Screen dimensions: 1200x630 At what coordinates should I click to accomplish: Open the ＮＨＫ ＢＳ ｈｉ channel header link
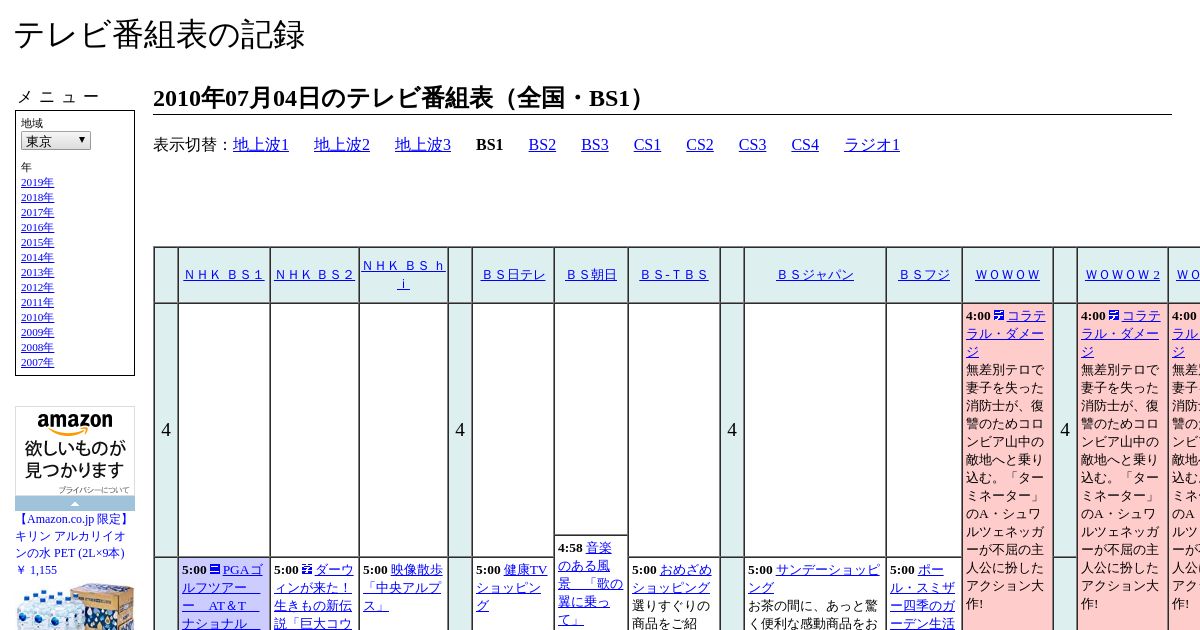(x=403, y=275)
